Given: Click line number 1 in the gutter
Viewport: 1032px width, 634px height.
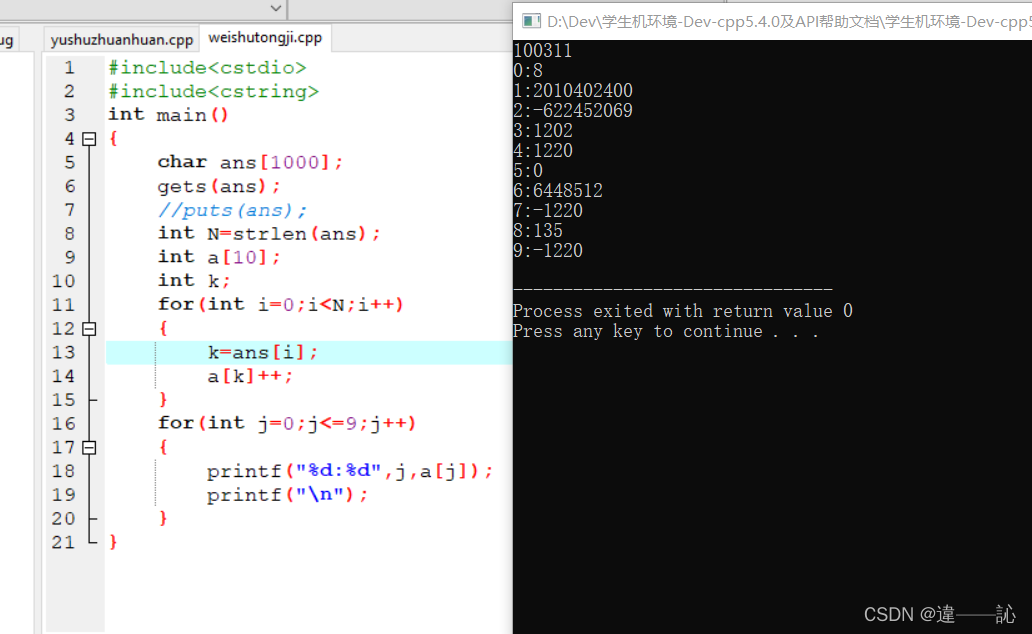Looking at the screenshot, I should tap(69, 68).
